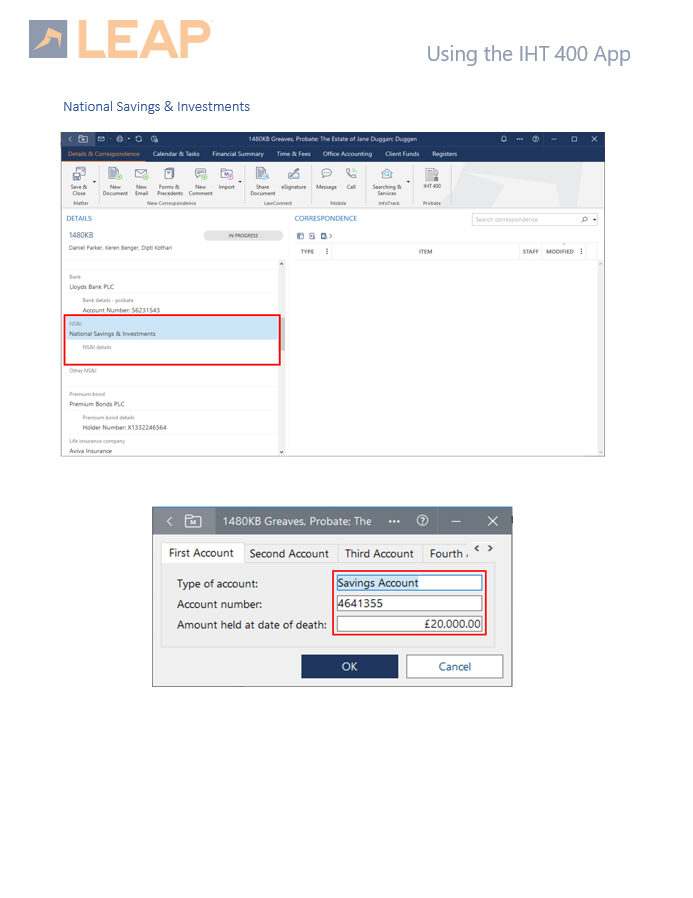Open the eSignature tool
Screen dimensions: 693x898
click(x=293, y=174)
